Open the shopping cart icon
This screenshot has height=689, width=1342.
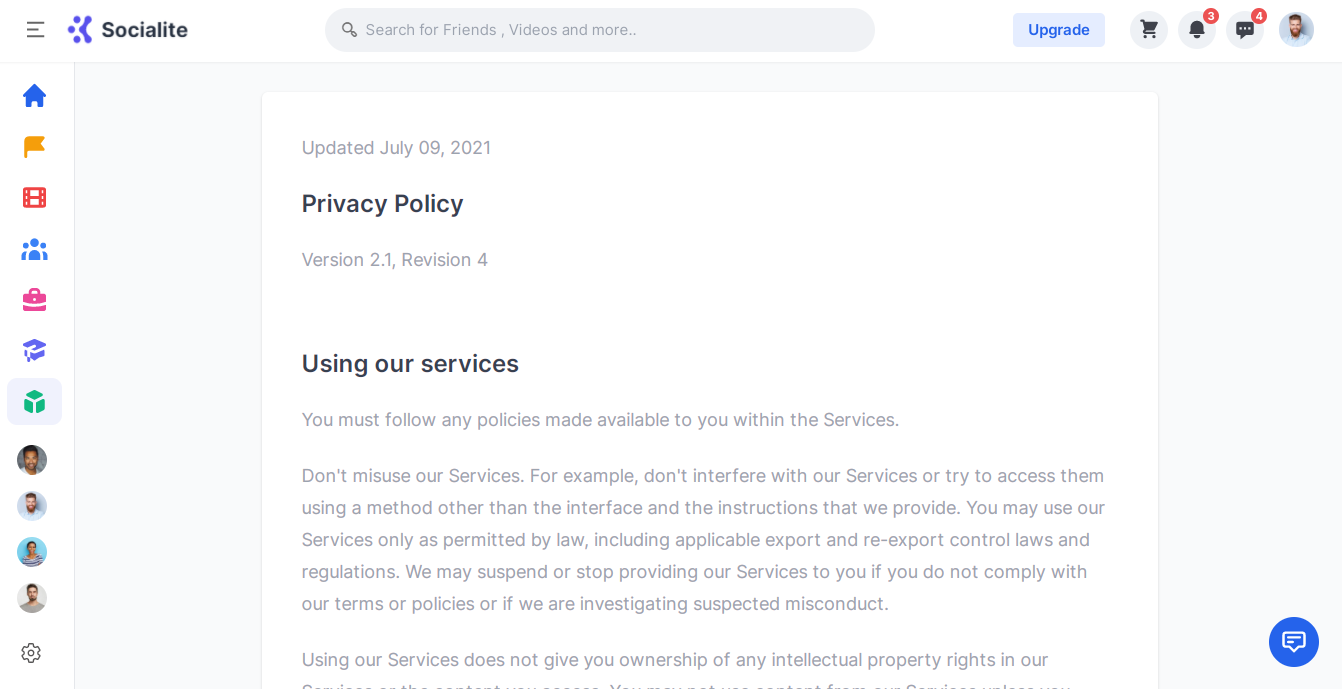click(1149, 30)
